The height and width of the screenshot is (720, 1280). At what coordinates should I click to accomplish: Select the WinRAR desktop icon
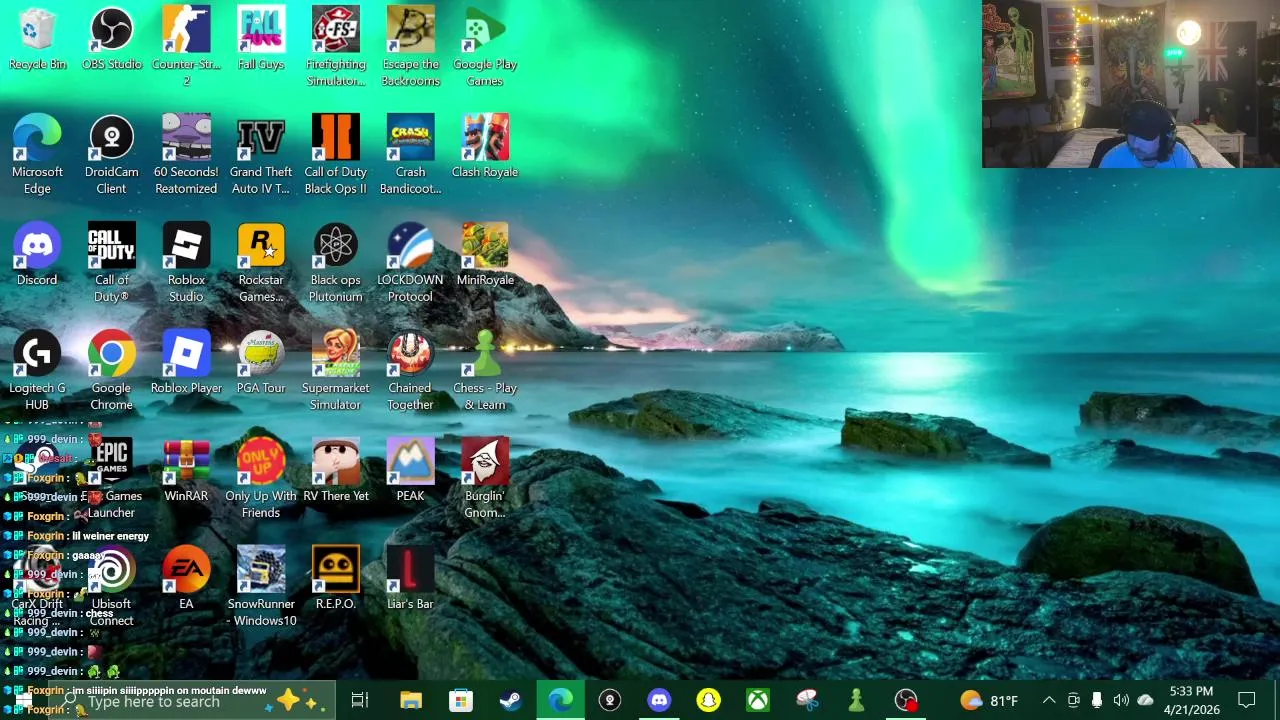186,472
